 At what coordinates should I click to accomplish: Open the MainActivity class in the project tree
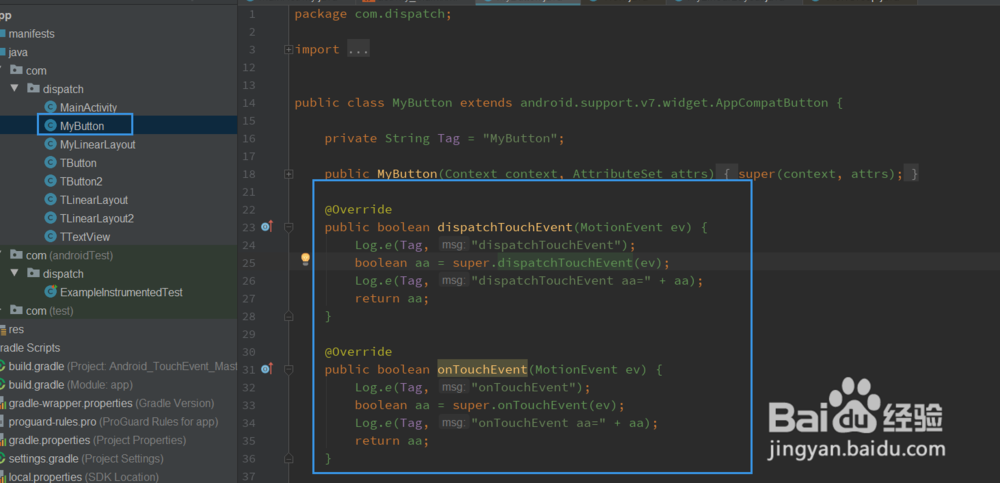tap(88, 108)
